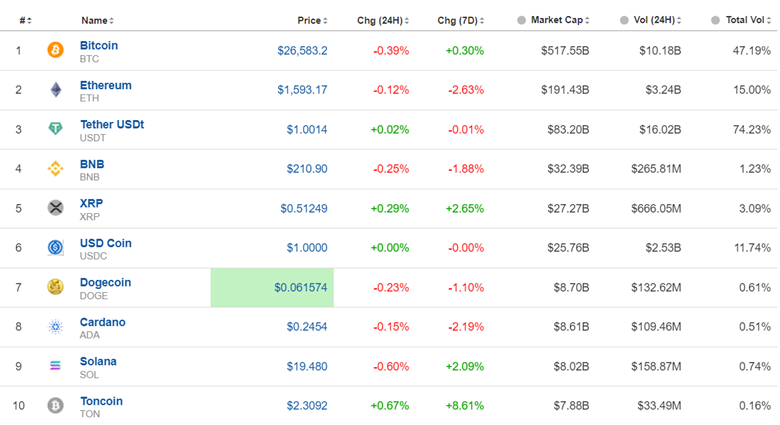Click Ethereum price $1,593.17
This screenshot has height=425, width=780.
[x=302, y=90]
